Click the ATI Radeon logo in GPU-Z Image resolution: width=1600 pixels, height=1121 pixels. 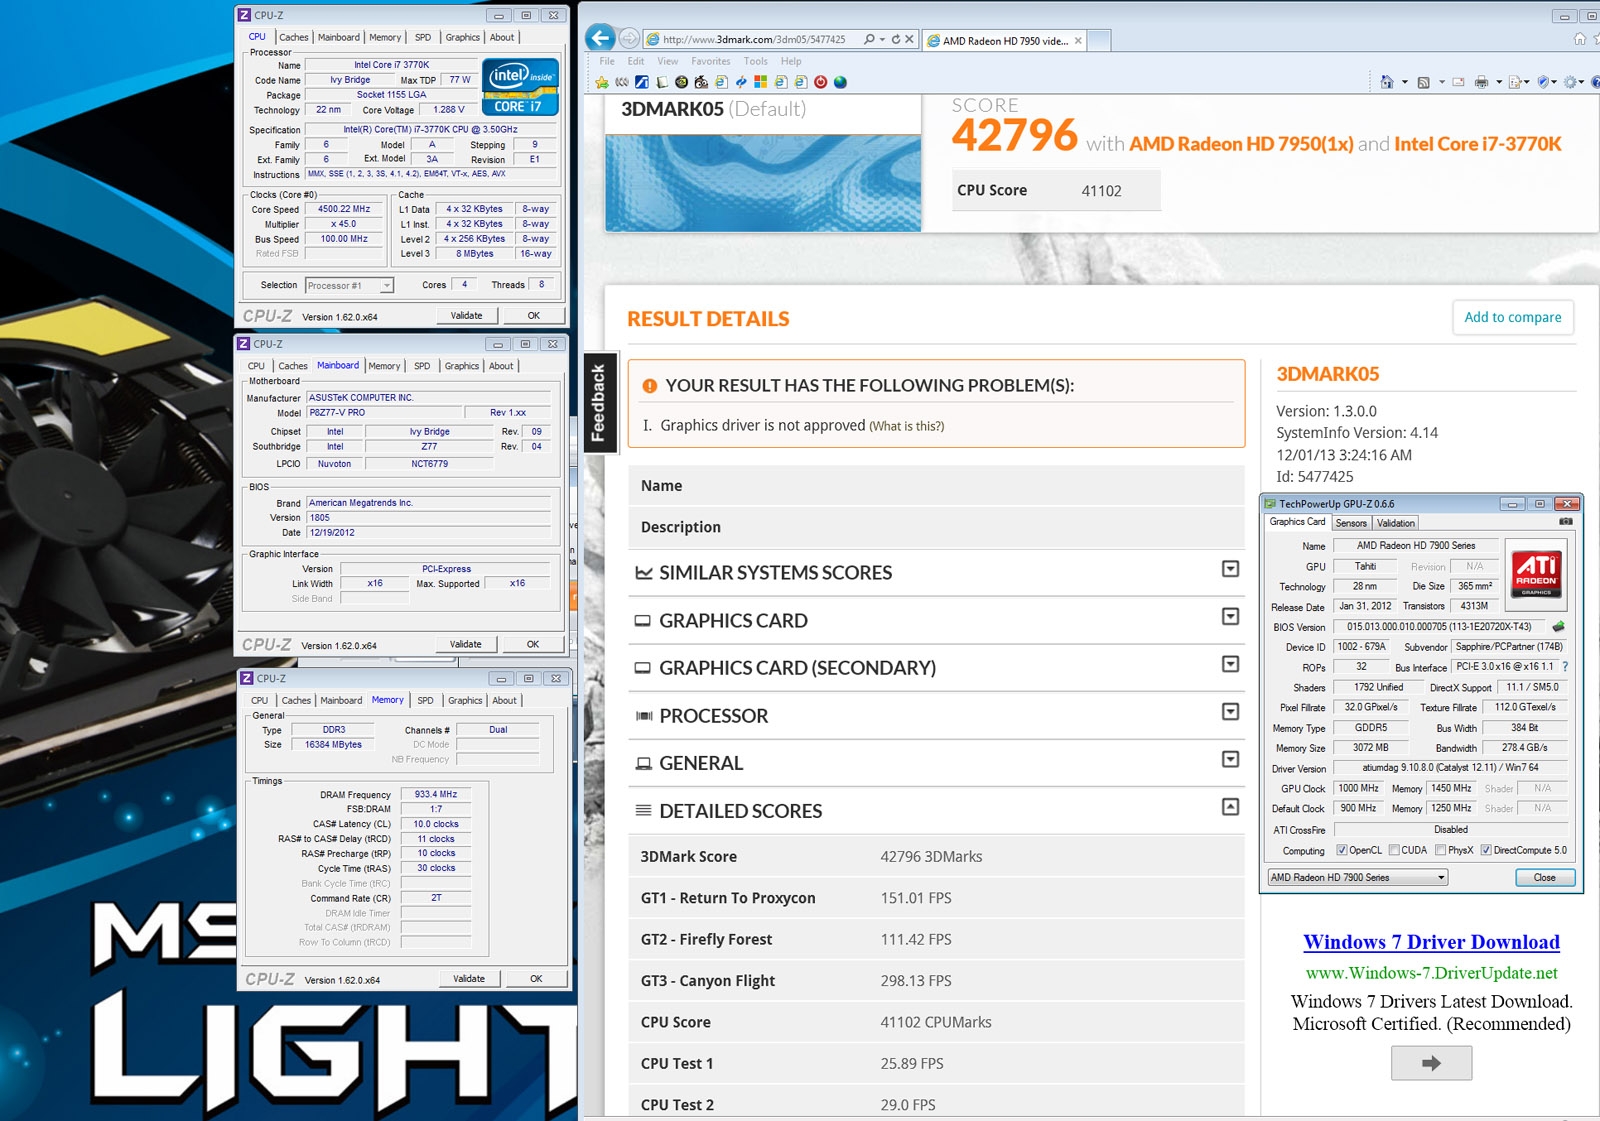[1536, 573]
